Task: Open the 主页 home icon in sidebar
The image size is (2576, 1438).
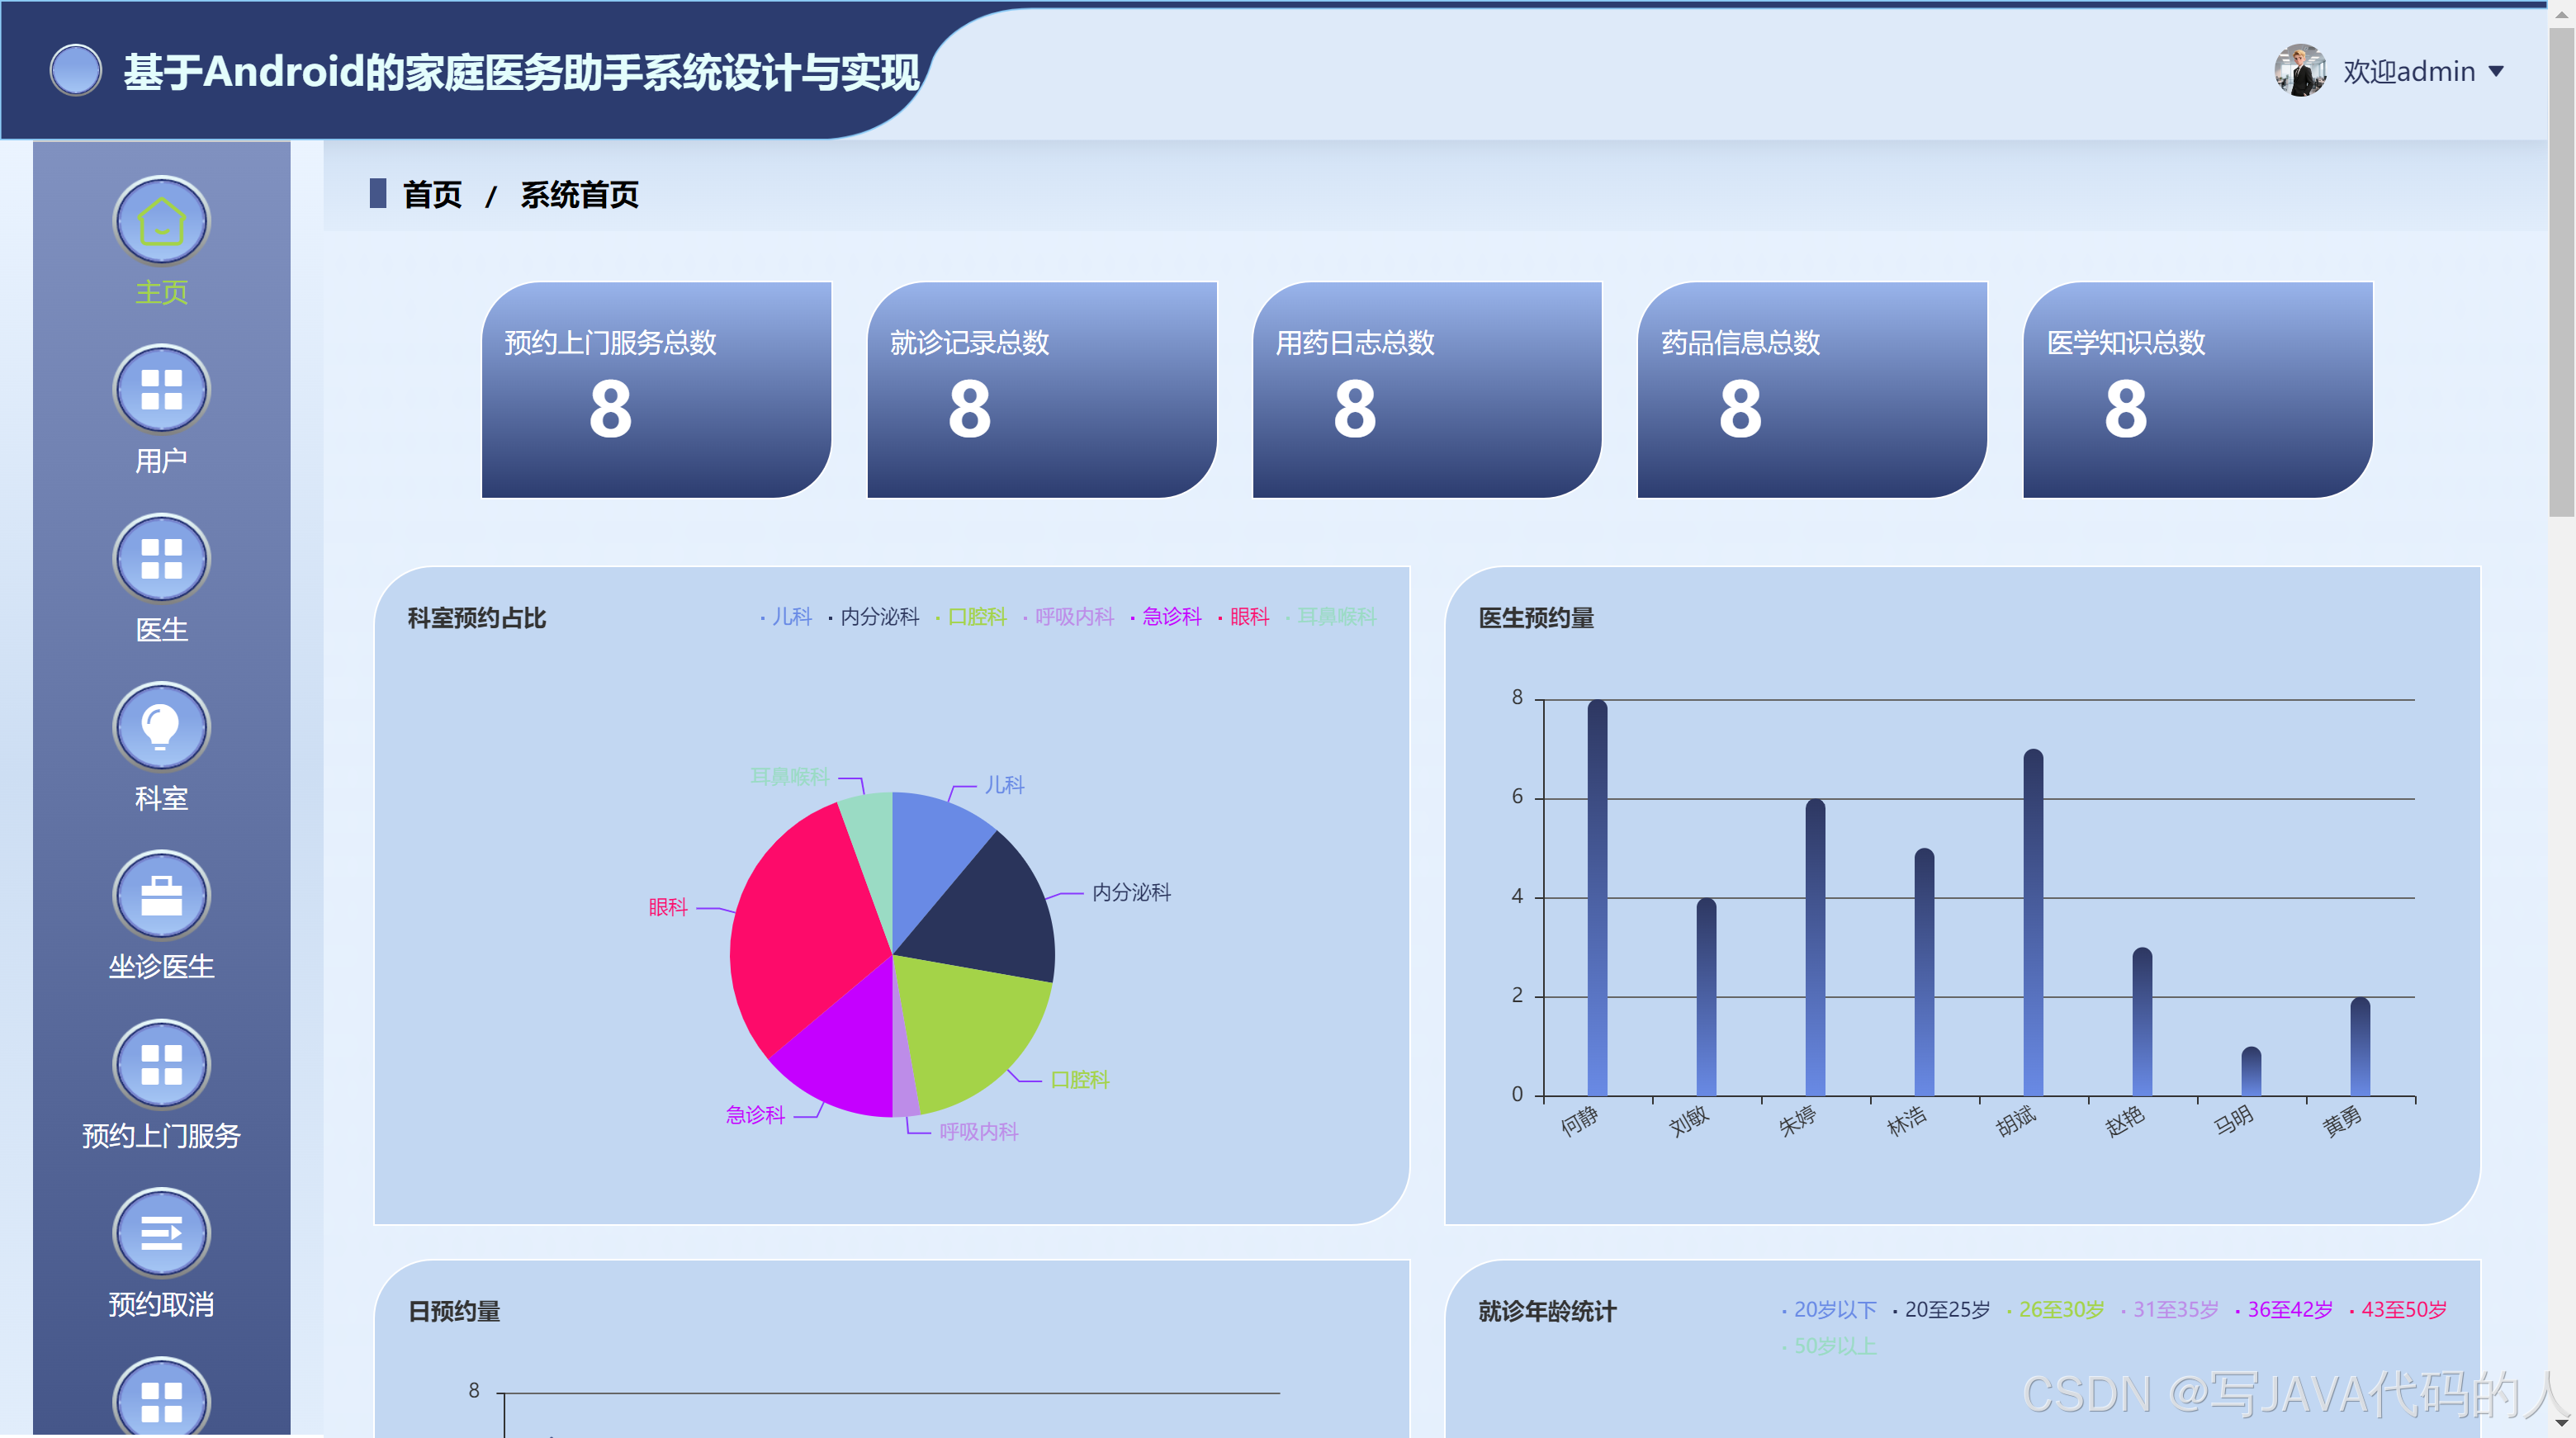Action: coord(161,221)
